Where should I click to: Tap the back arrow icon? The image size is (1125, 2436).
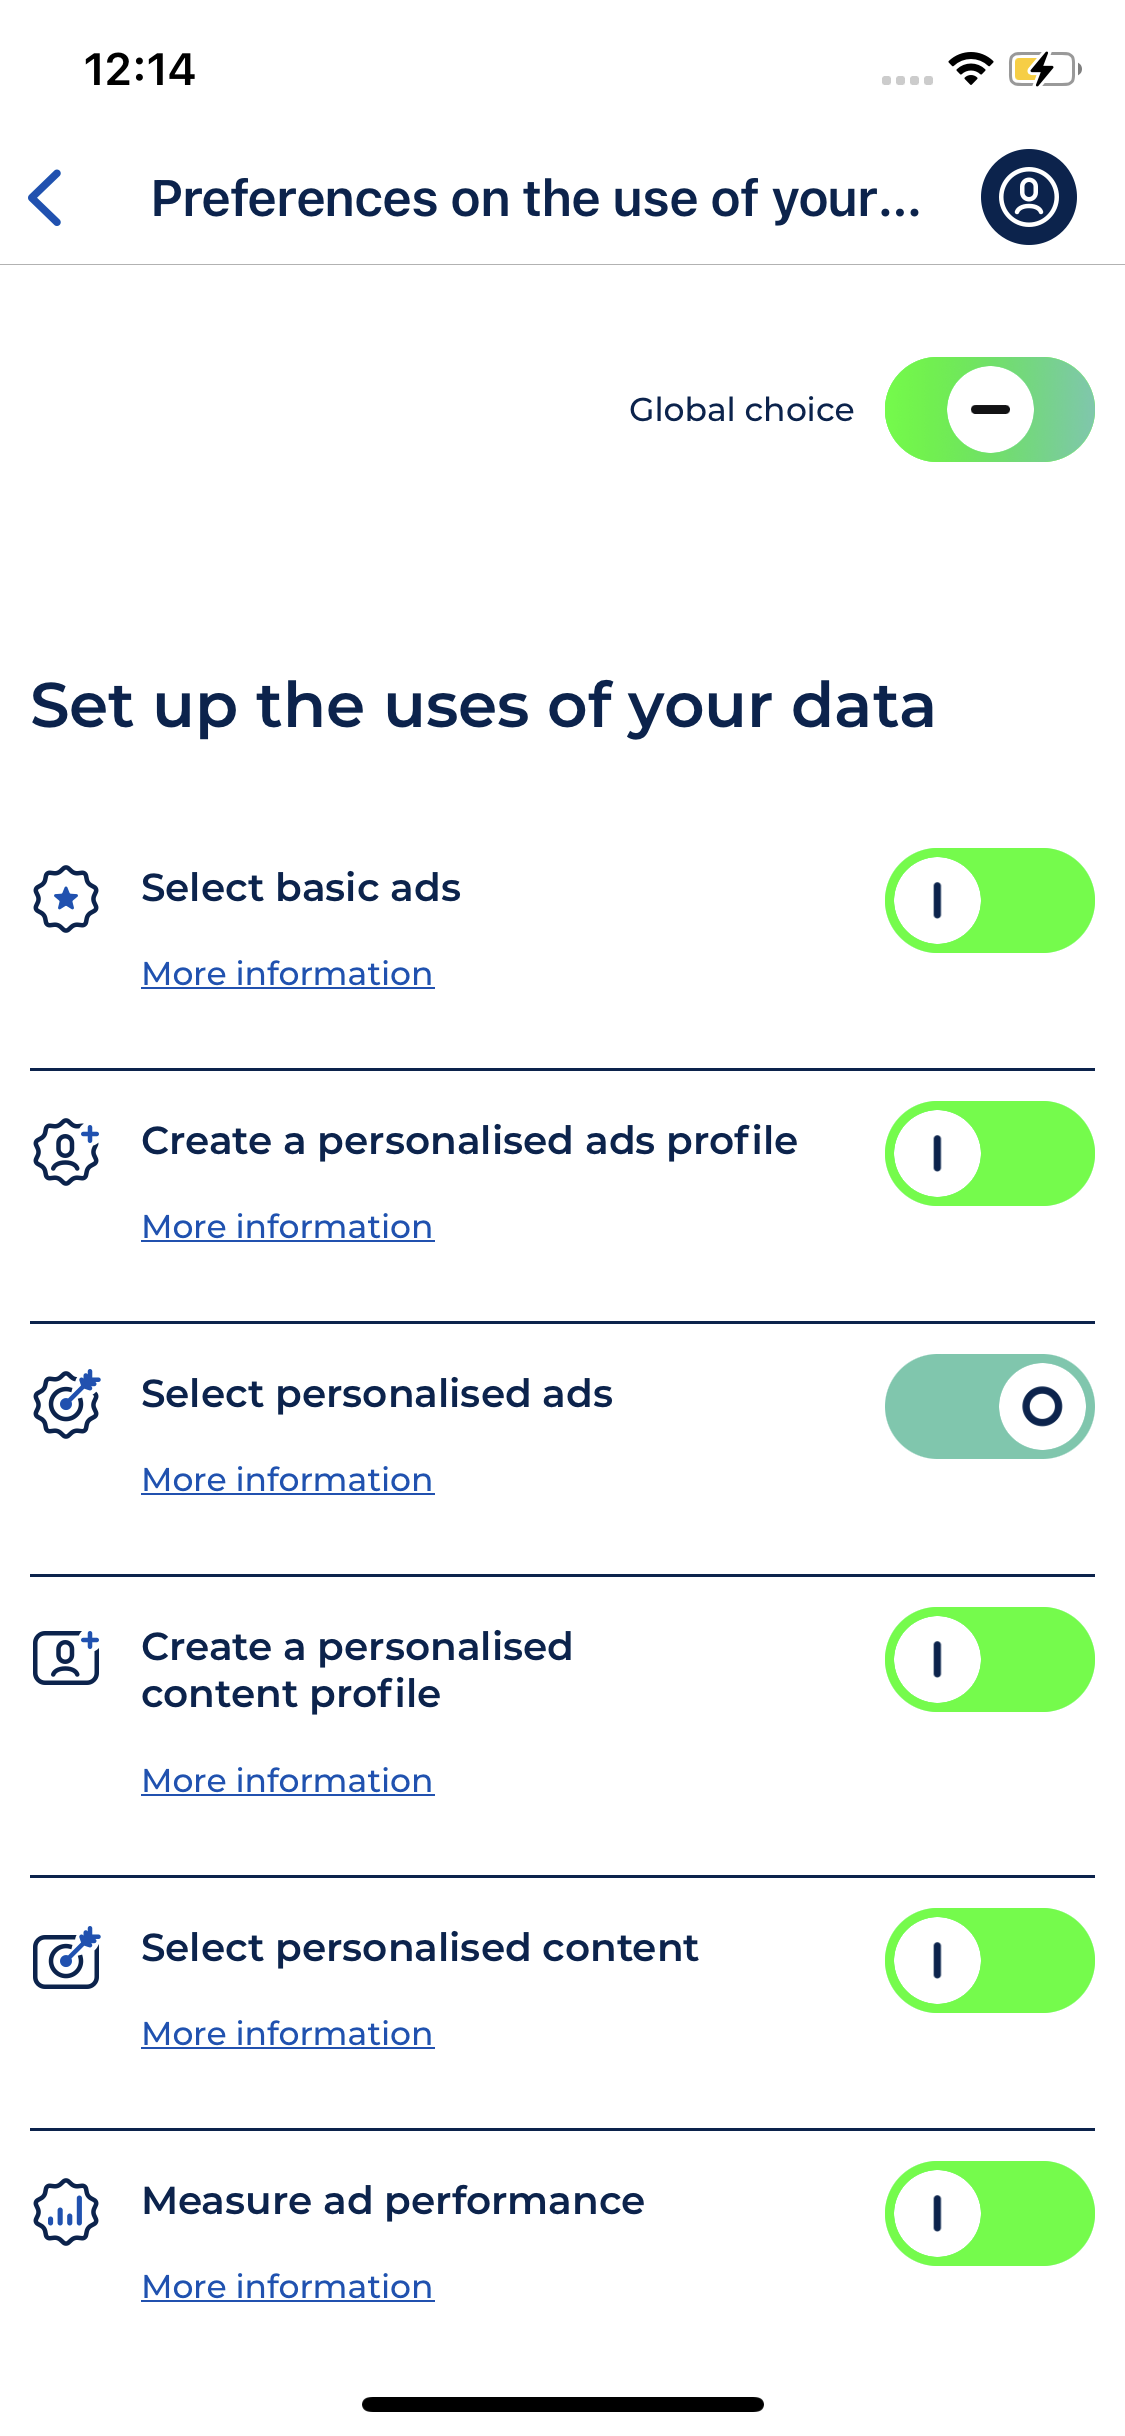pos(46,197)
